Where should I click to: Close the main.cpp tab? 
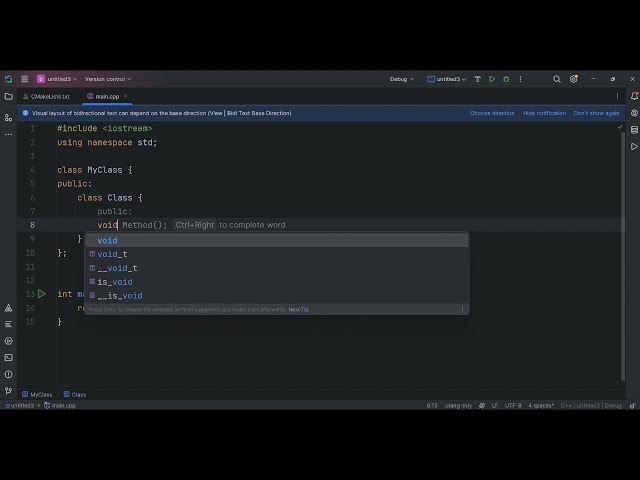coord(126,96)
